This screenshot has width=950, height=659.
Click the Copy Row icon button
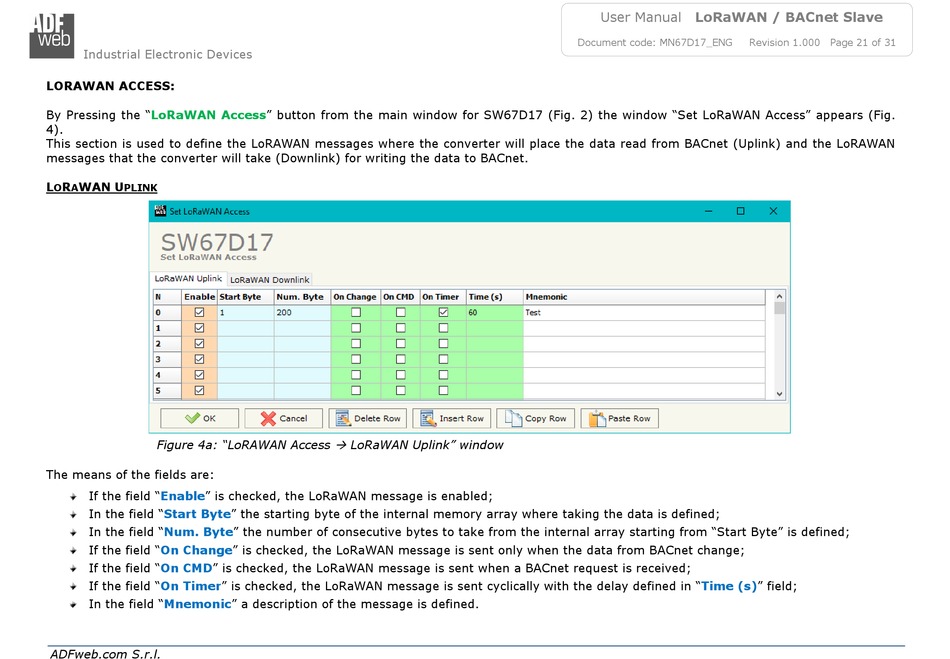coord(535,418)
